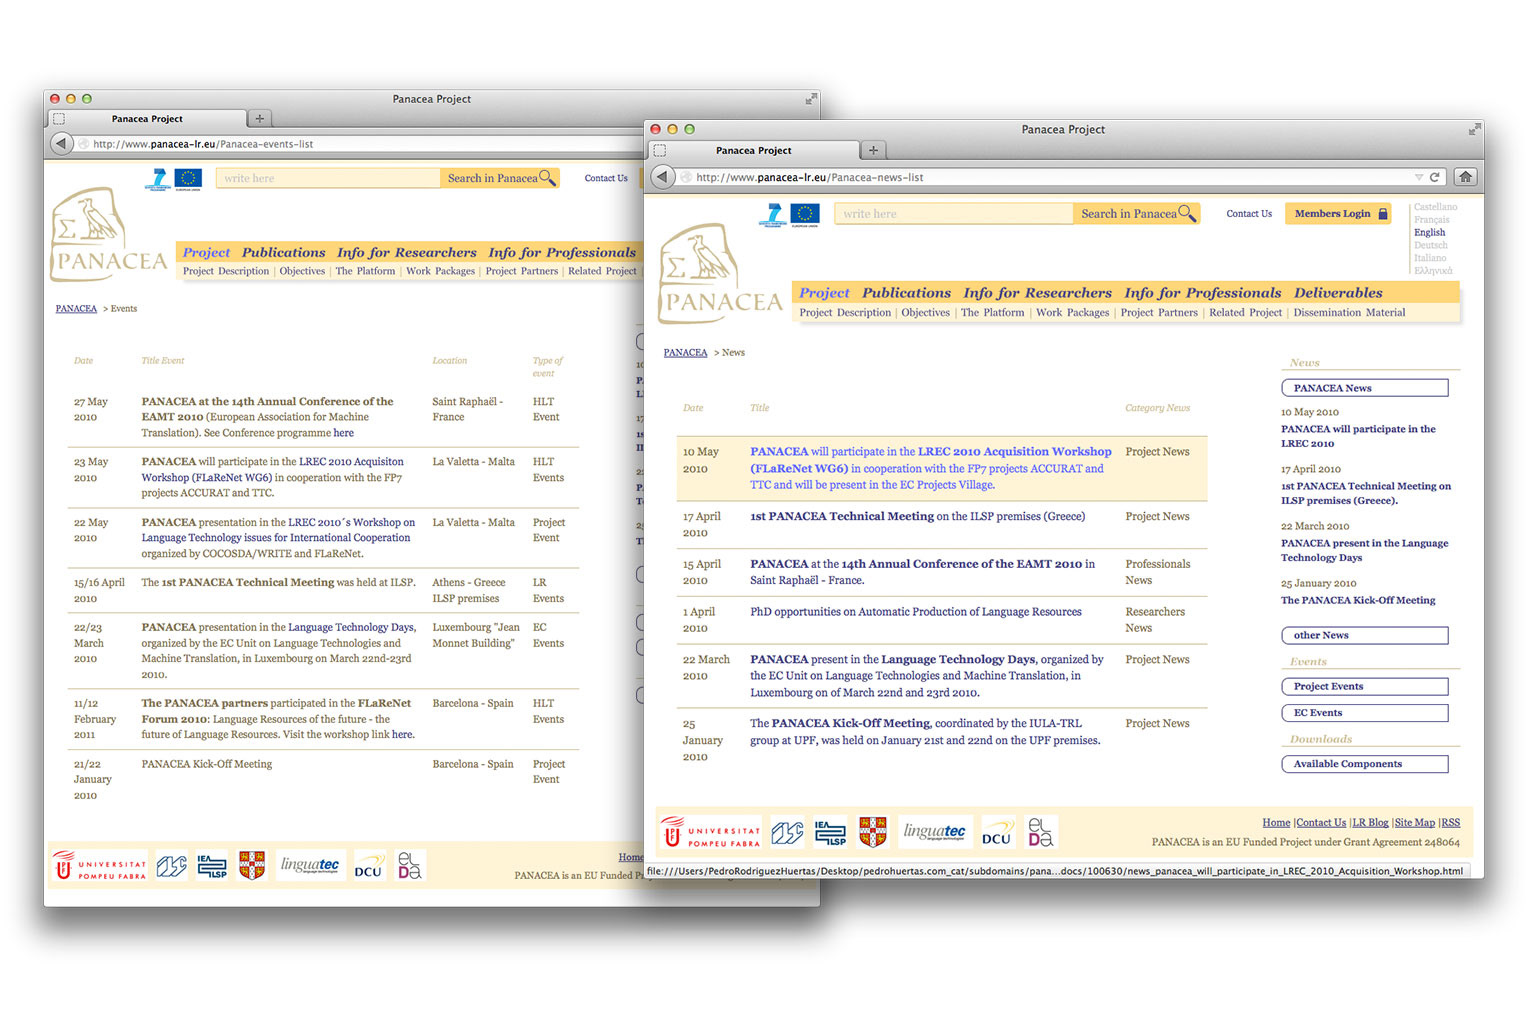The height and width of the screenshot is (1024, 1536).
Task: Open the Publications menu in the events window
Action: (283, 253)
